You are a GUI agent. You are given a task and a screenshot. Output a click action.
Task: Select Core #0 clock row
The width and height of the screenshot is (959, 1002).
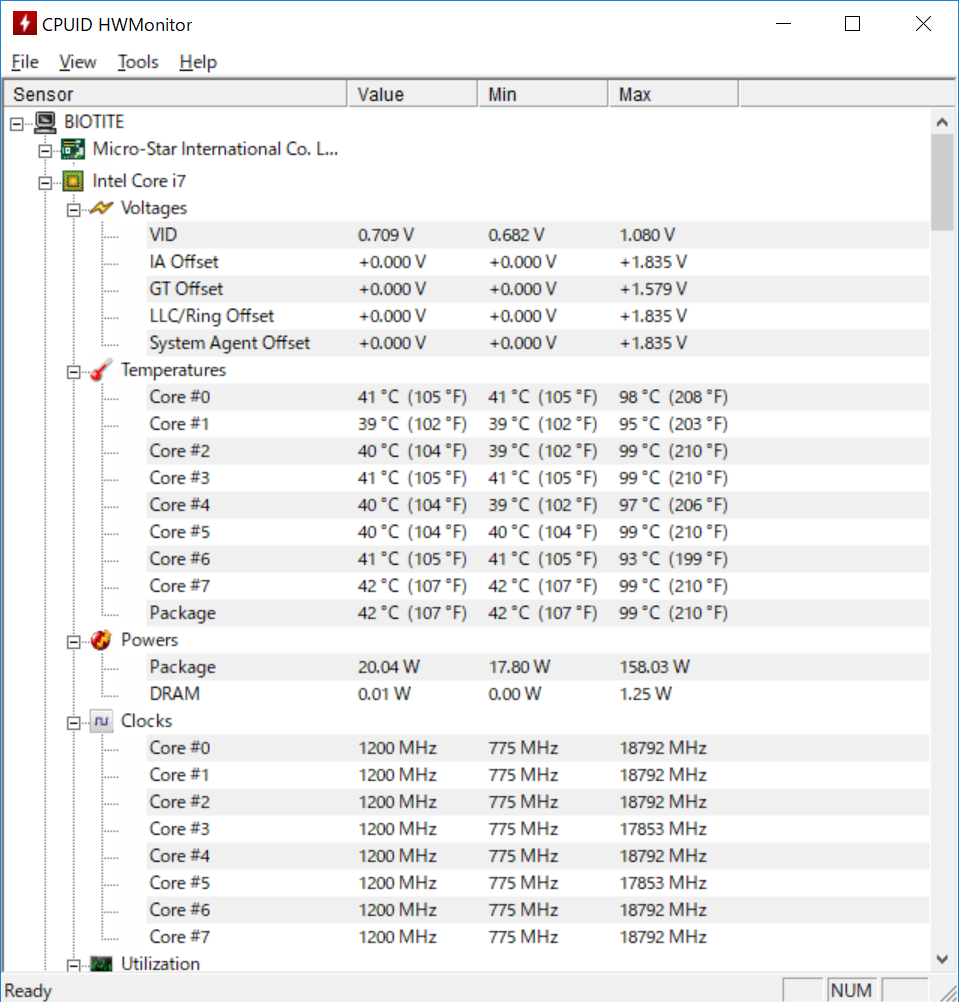537,748
